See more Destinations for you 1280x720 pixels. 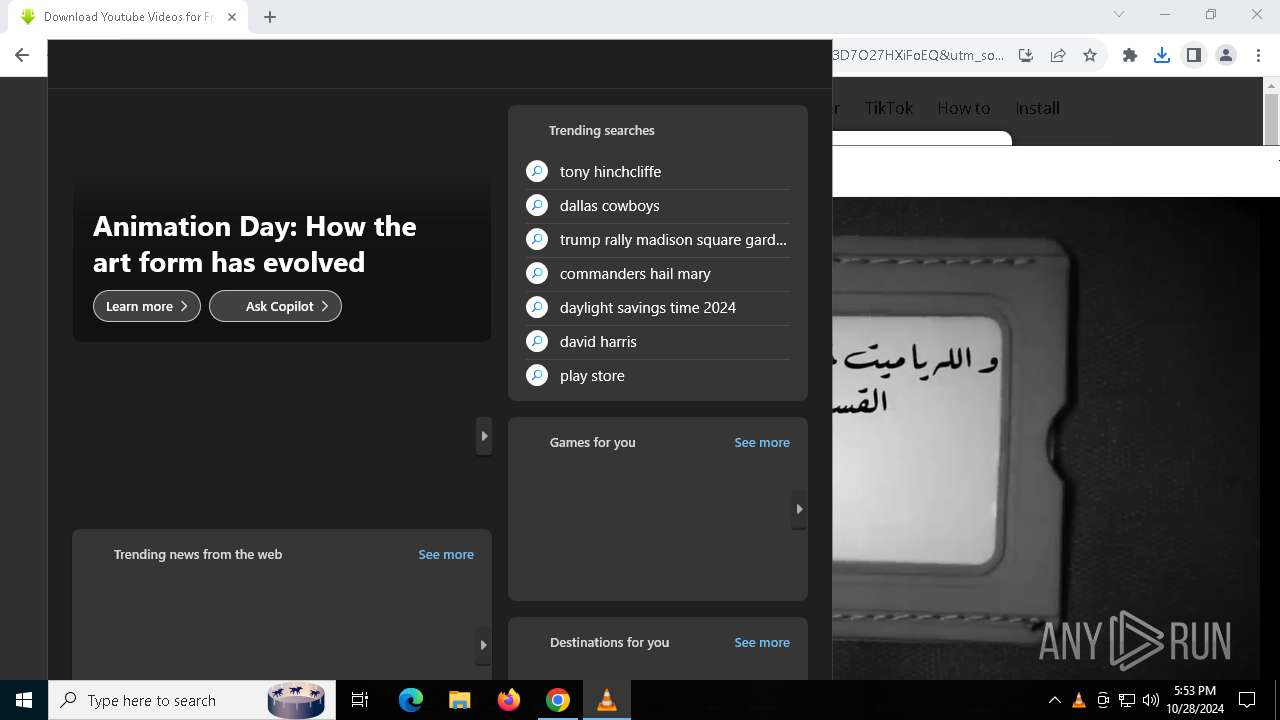pyautogui.click(x=762, y=642)
